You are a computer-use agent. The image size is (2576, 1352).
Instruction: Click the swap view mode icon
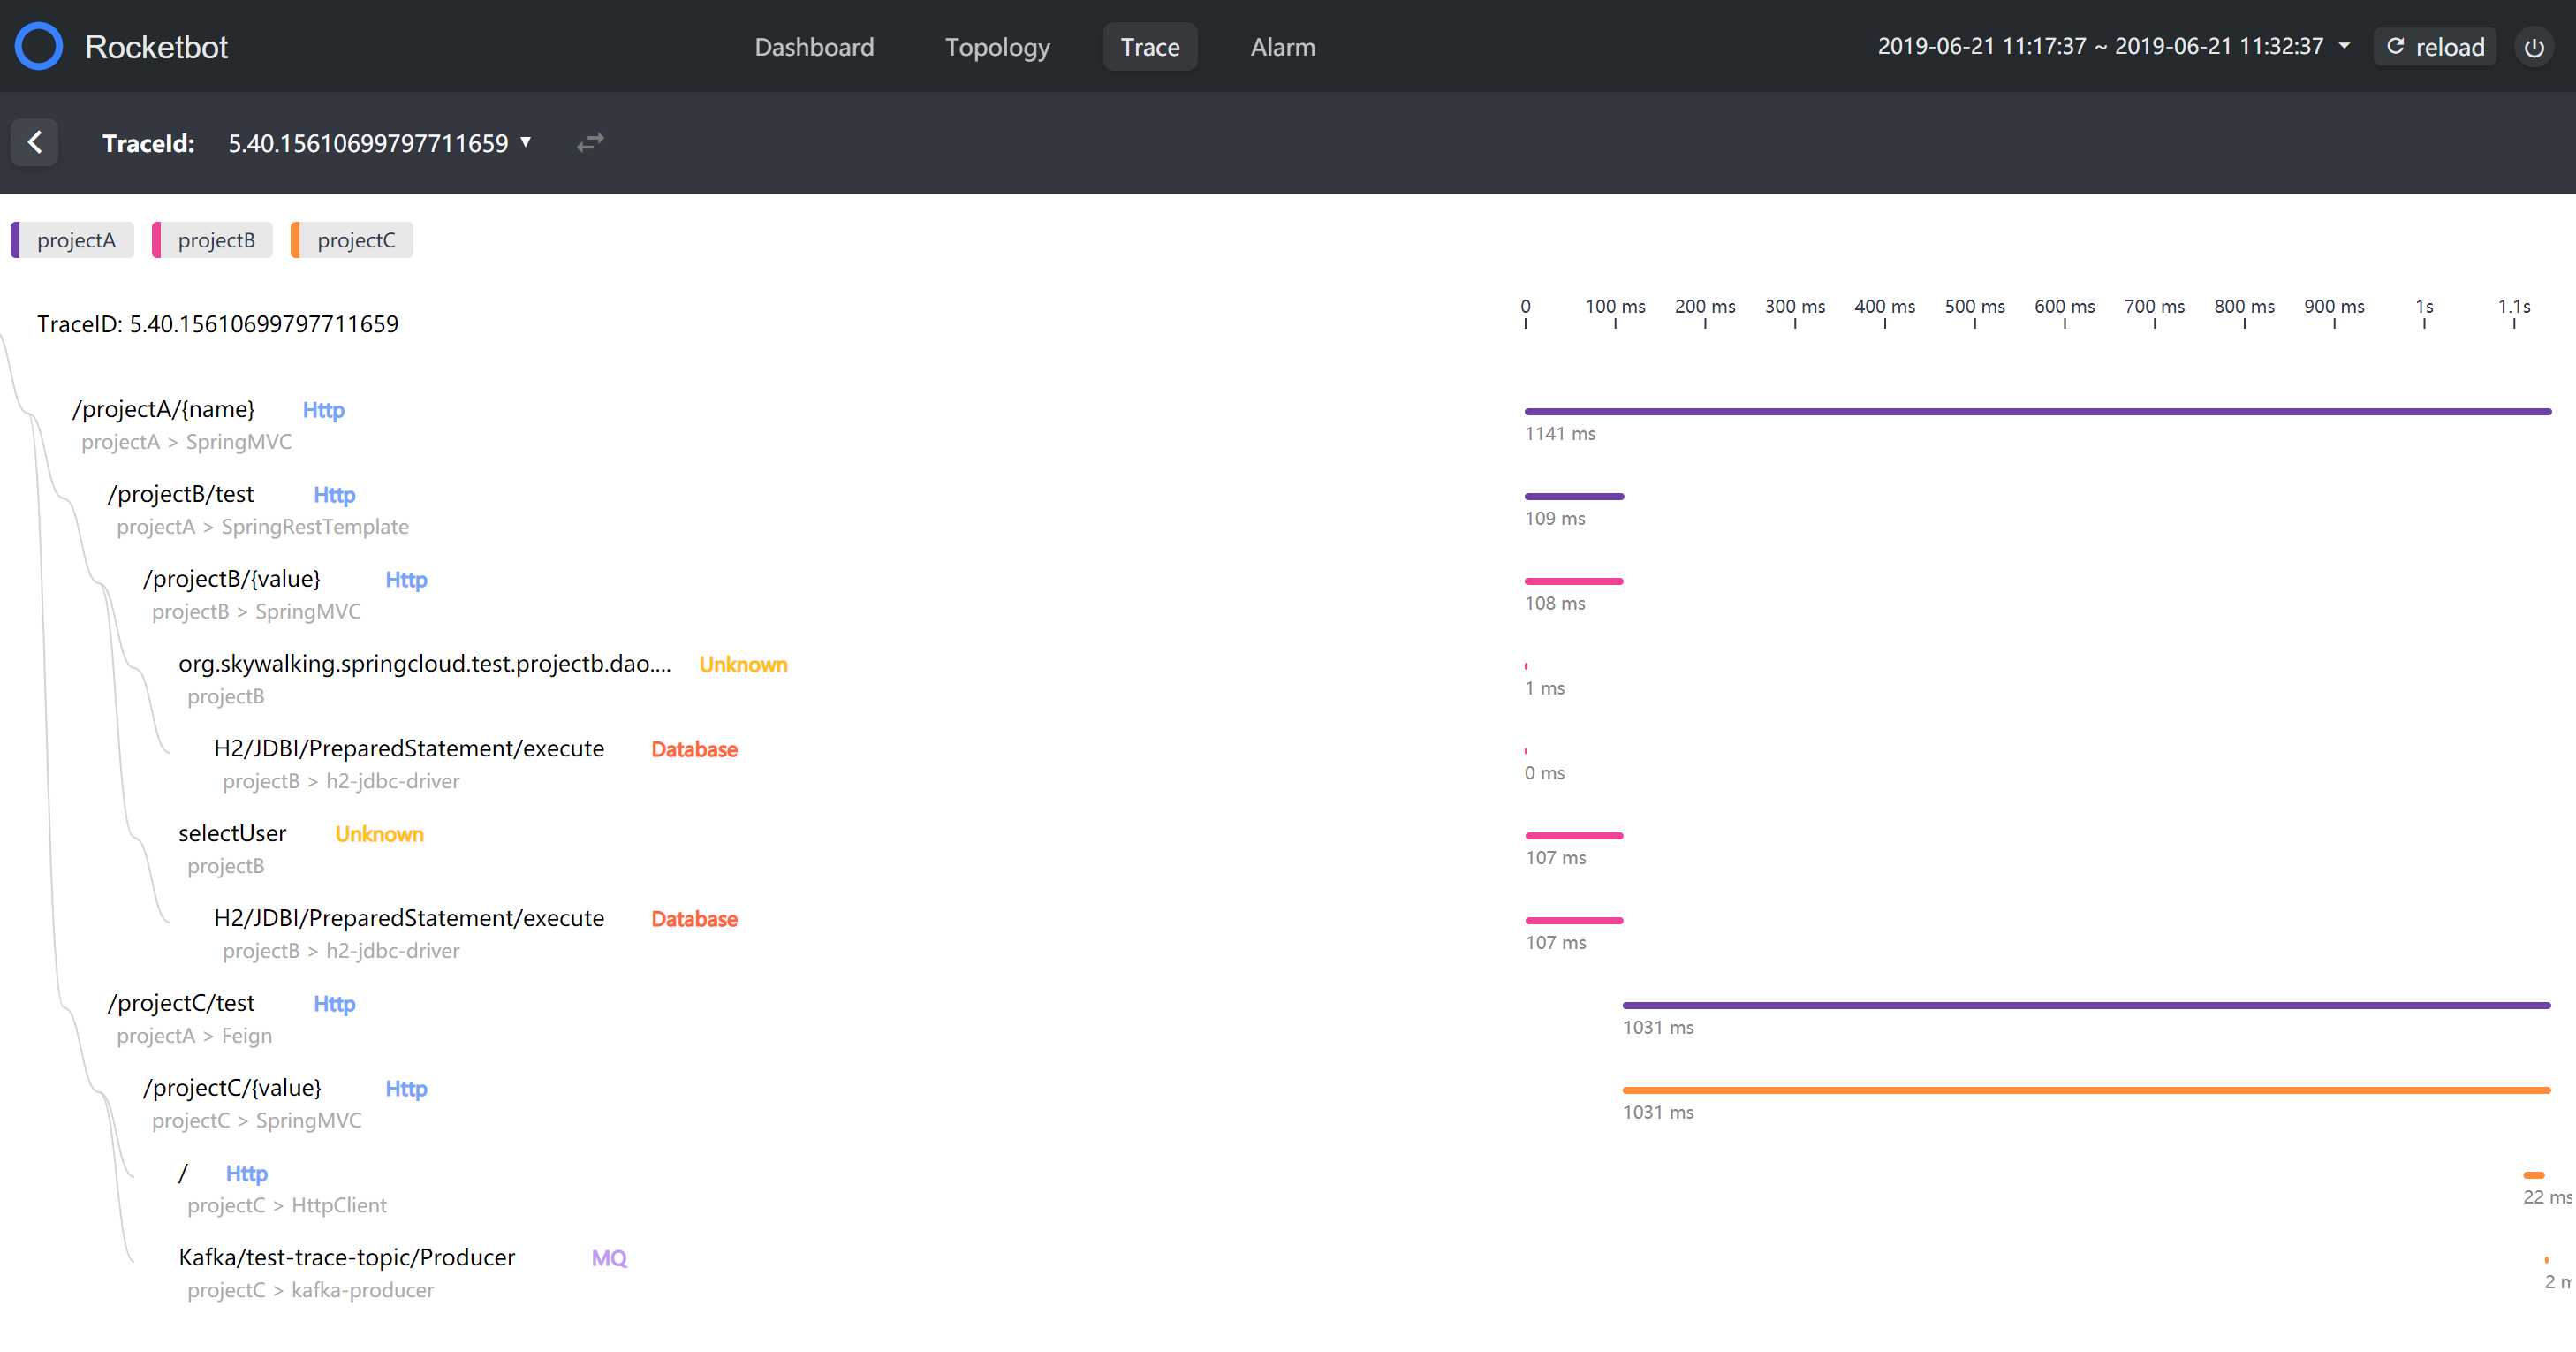point(590,142)
